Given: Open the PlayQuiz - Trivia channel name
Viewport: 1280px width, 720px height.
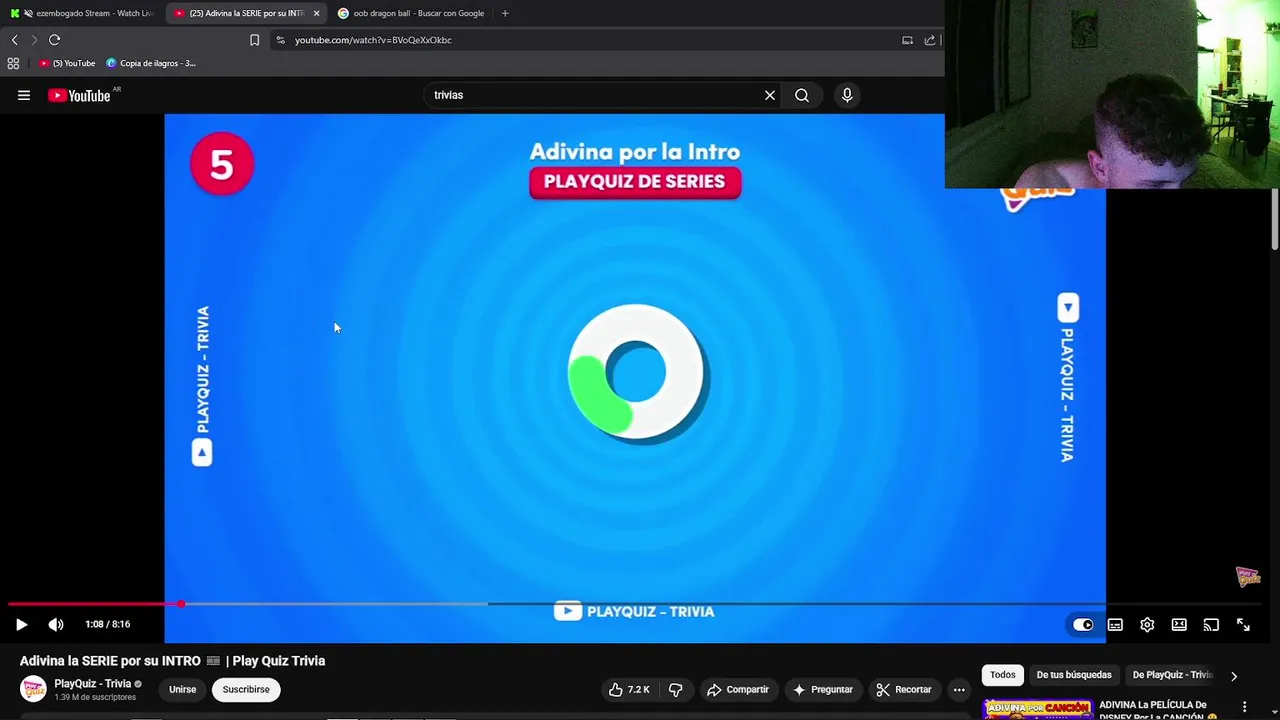Looking at the screenshot, I should click(x=93, y=684).
